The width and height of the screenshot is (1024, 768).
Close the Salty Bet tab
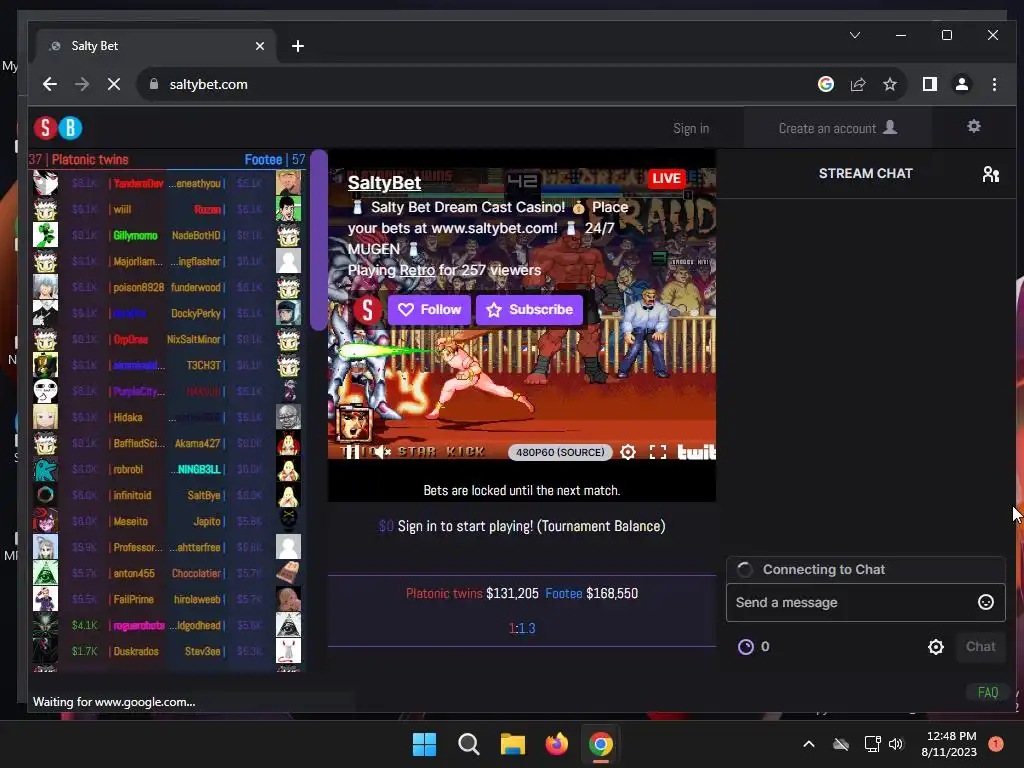[260, 46]
